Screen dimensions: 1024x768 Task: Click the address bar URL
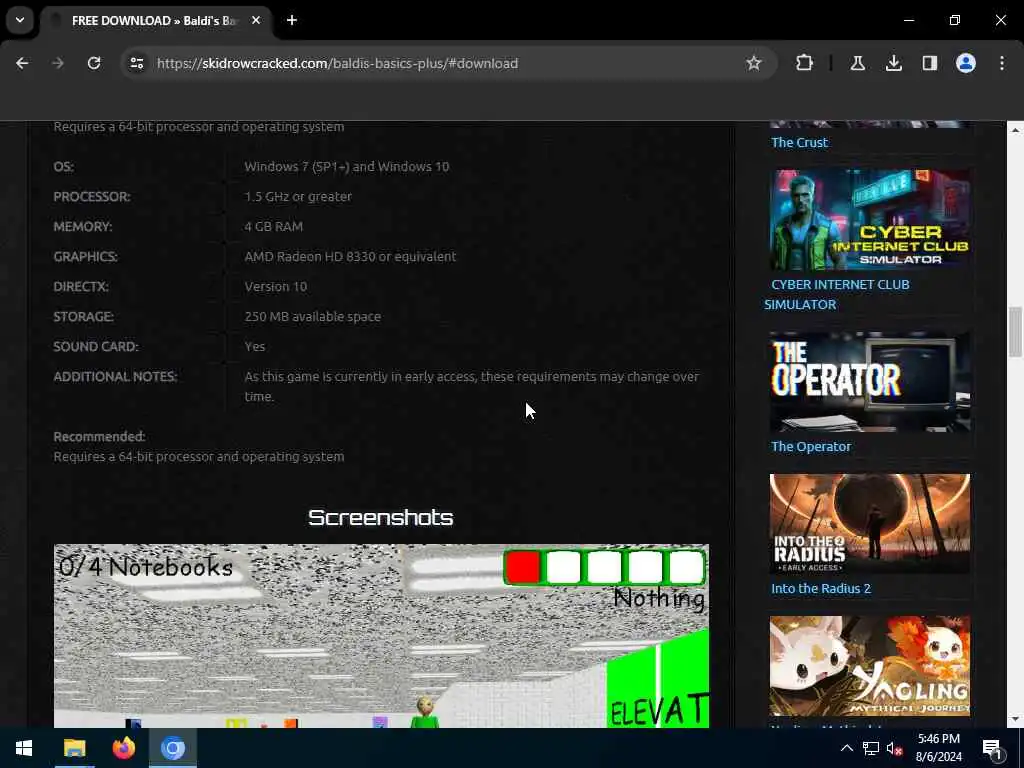[x=338, y=63]
